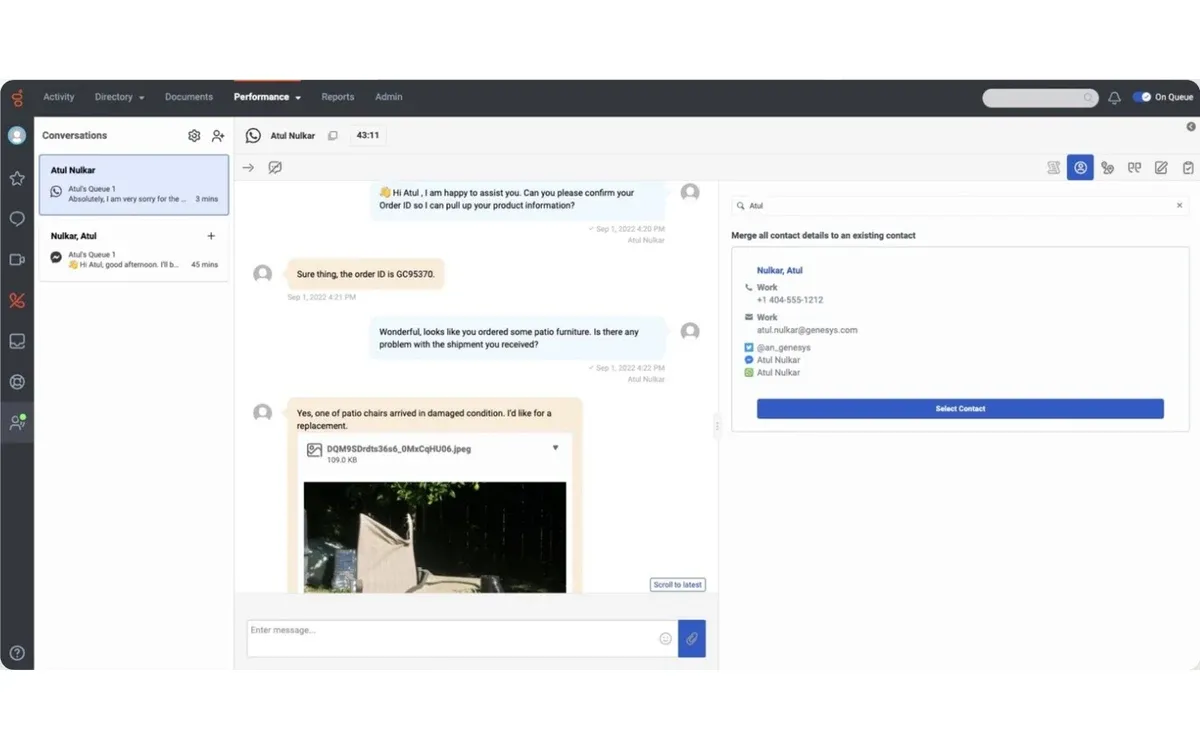Click the WhatsApp icon in conversation header

[253, 136]
